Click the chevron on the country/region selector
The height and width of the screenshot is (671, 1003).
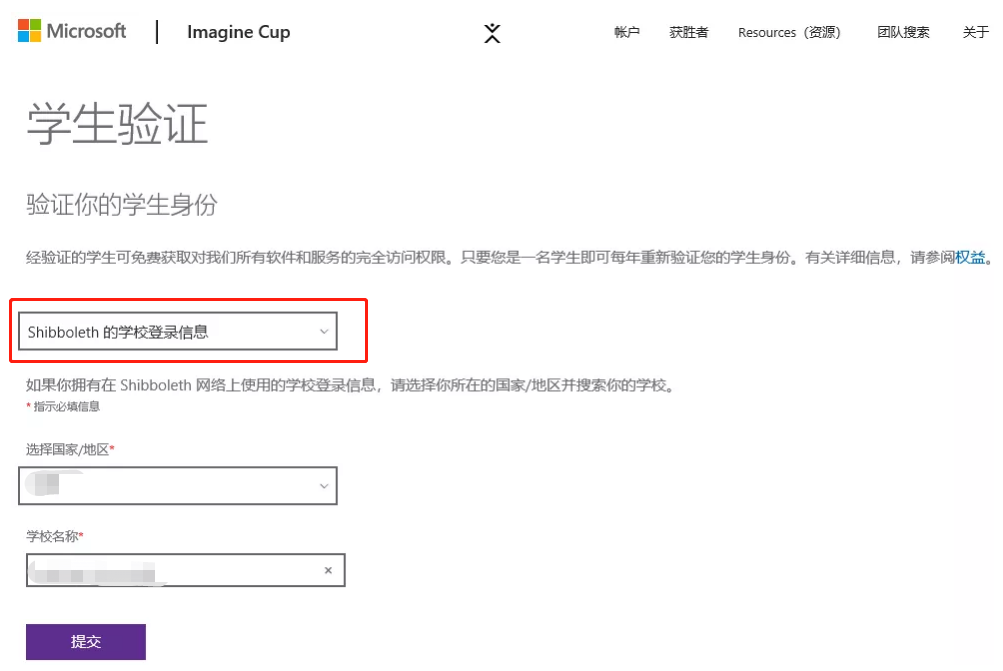pyautogui.click(x=323, y=485)
